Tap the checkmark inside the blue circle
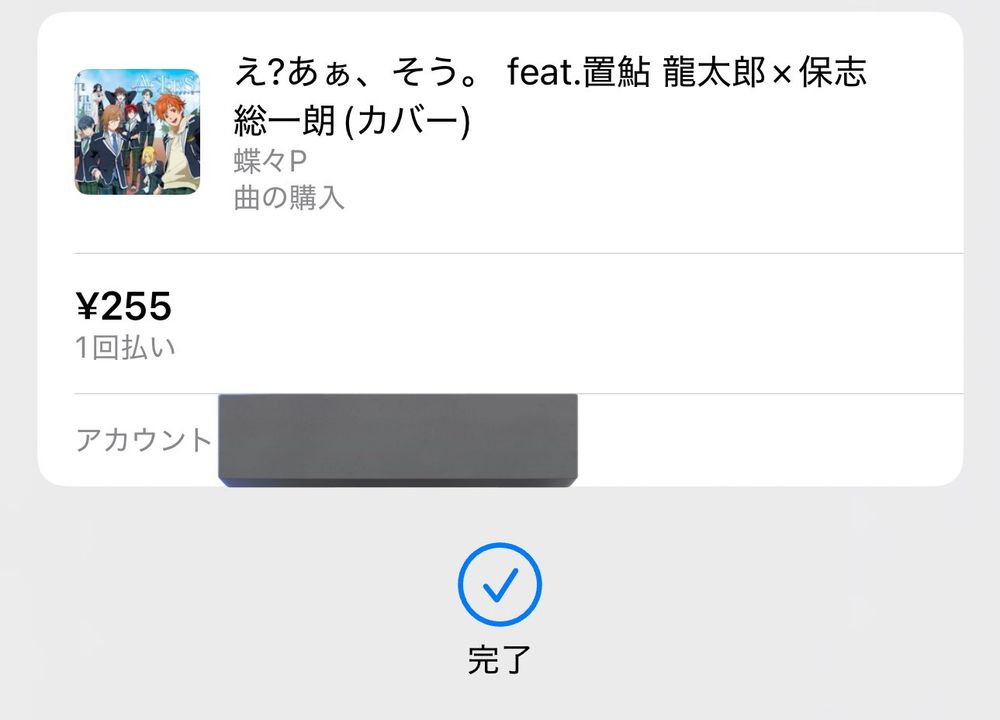Viewport: 1000px width, 720px height. [500, 585]
